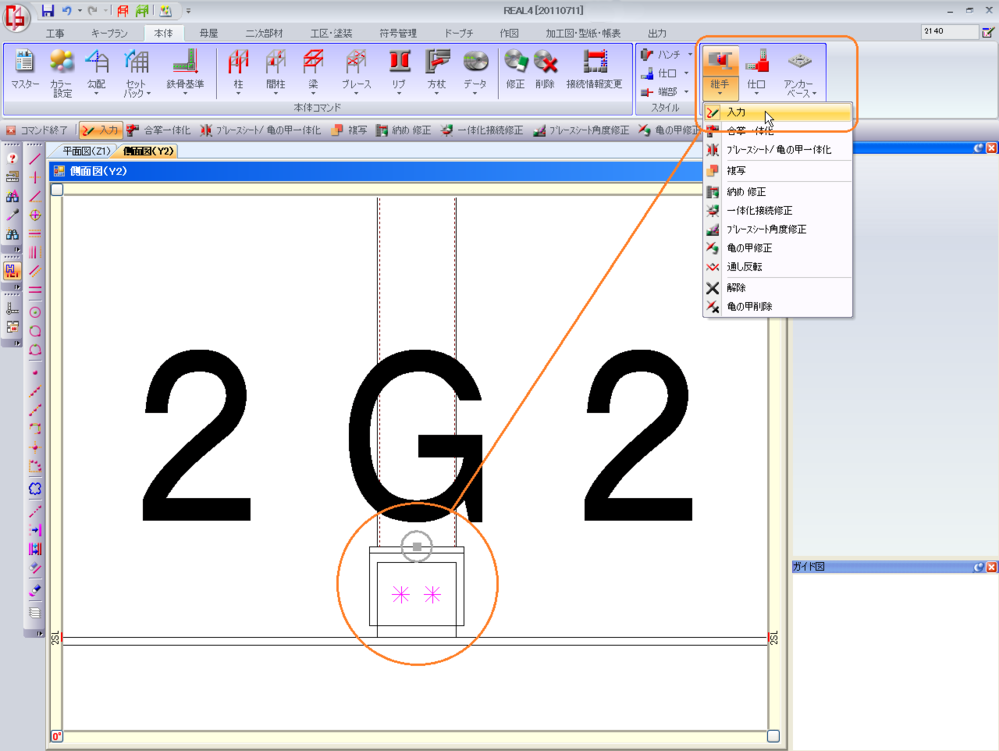
Task: Click the 鉄骨基準 steel reference icon
Action: pyautogui.click(x=185, y=62)
